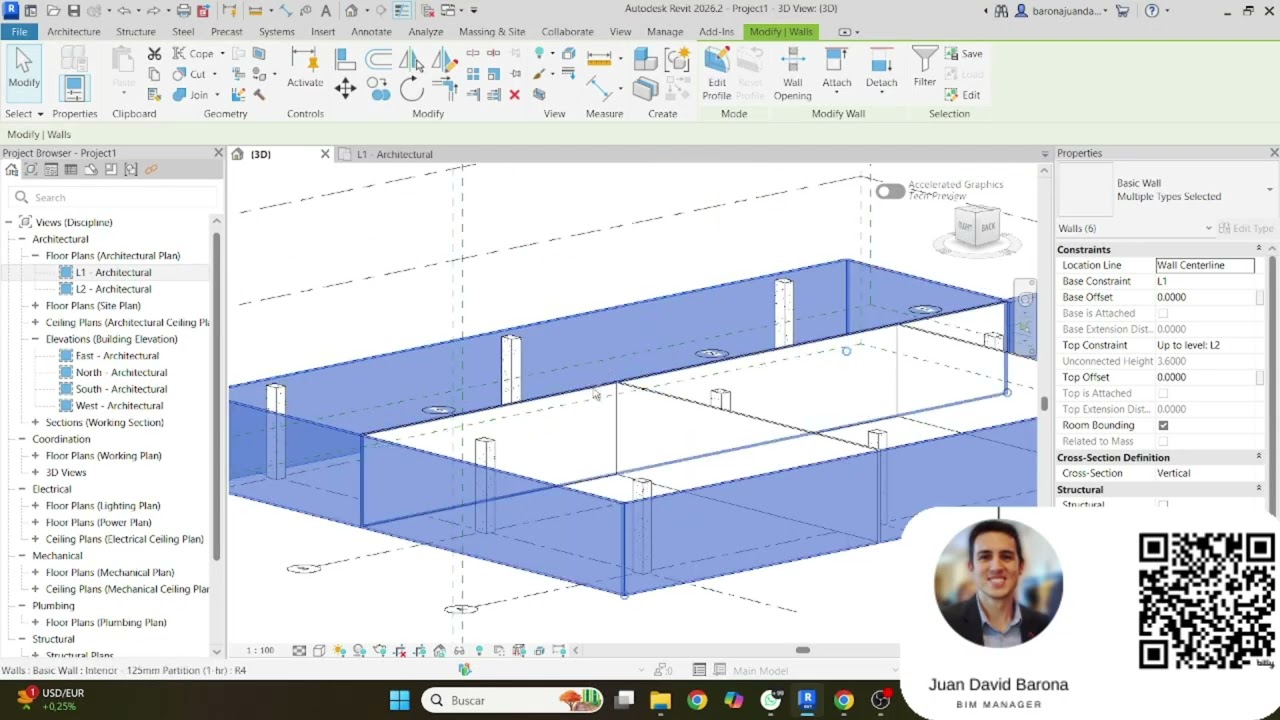Click the ViewCube in the 3D view
This screenshot has width=1280, height=720.
pyautogui.click(x=977, y=227)
